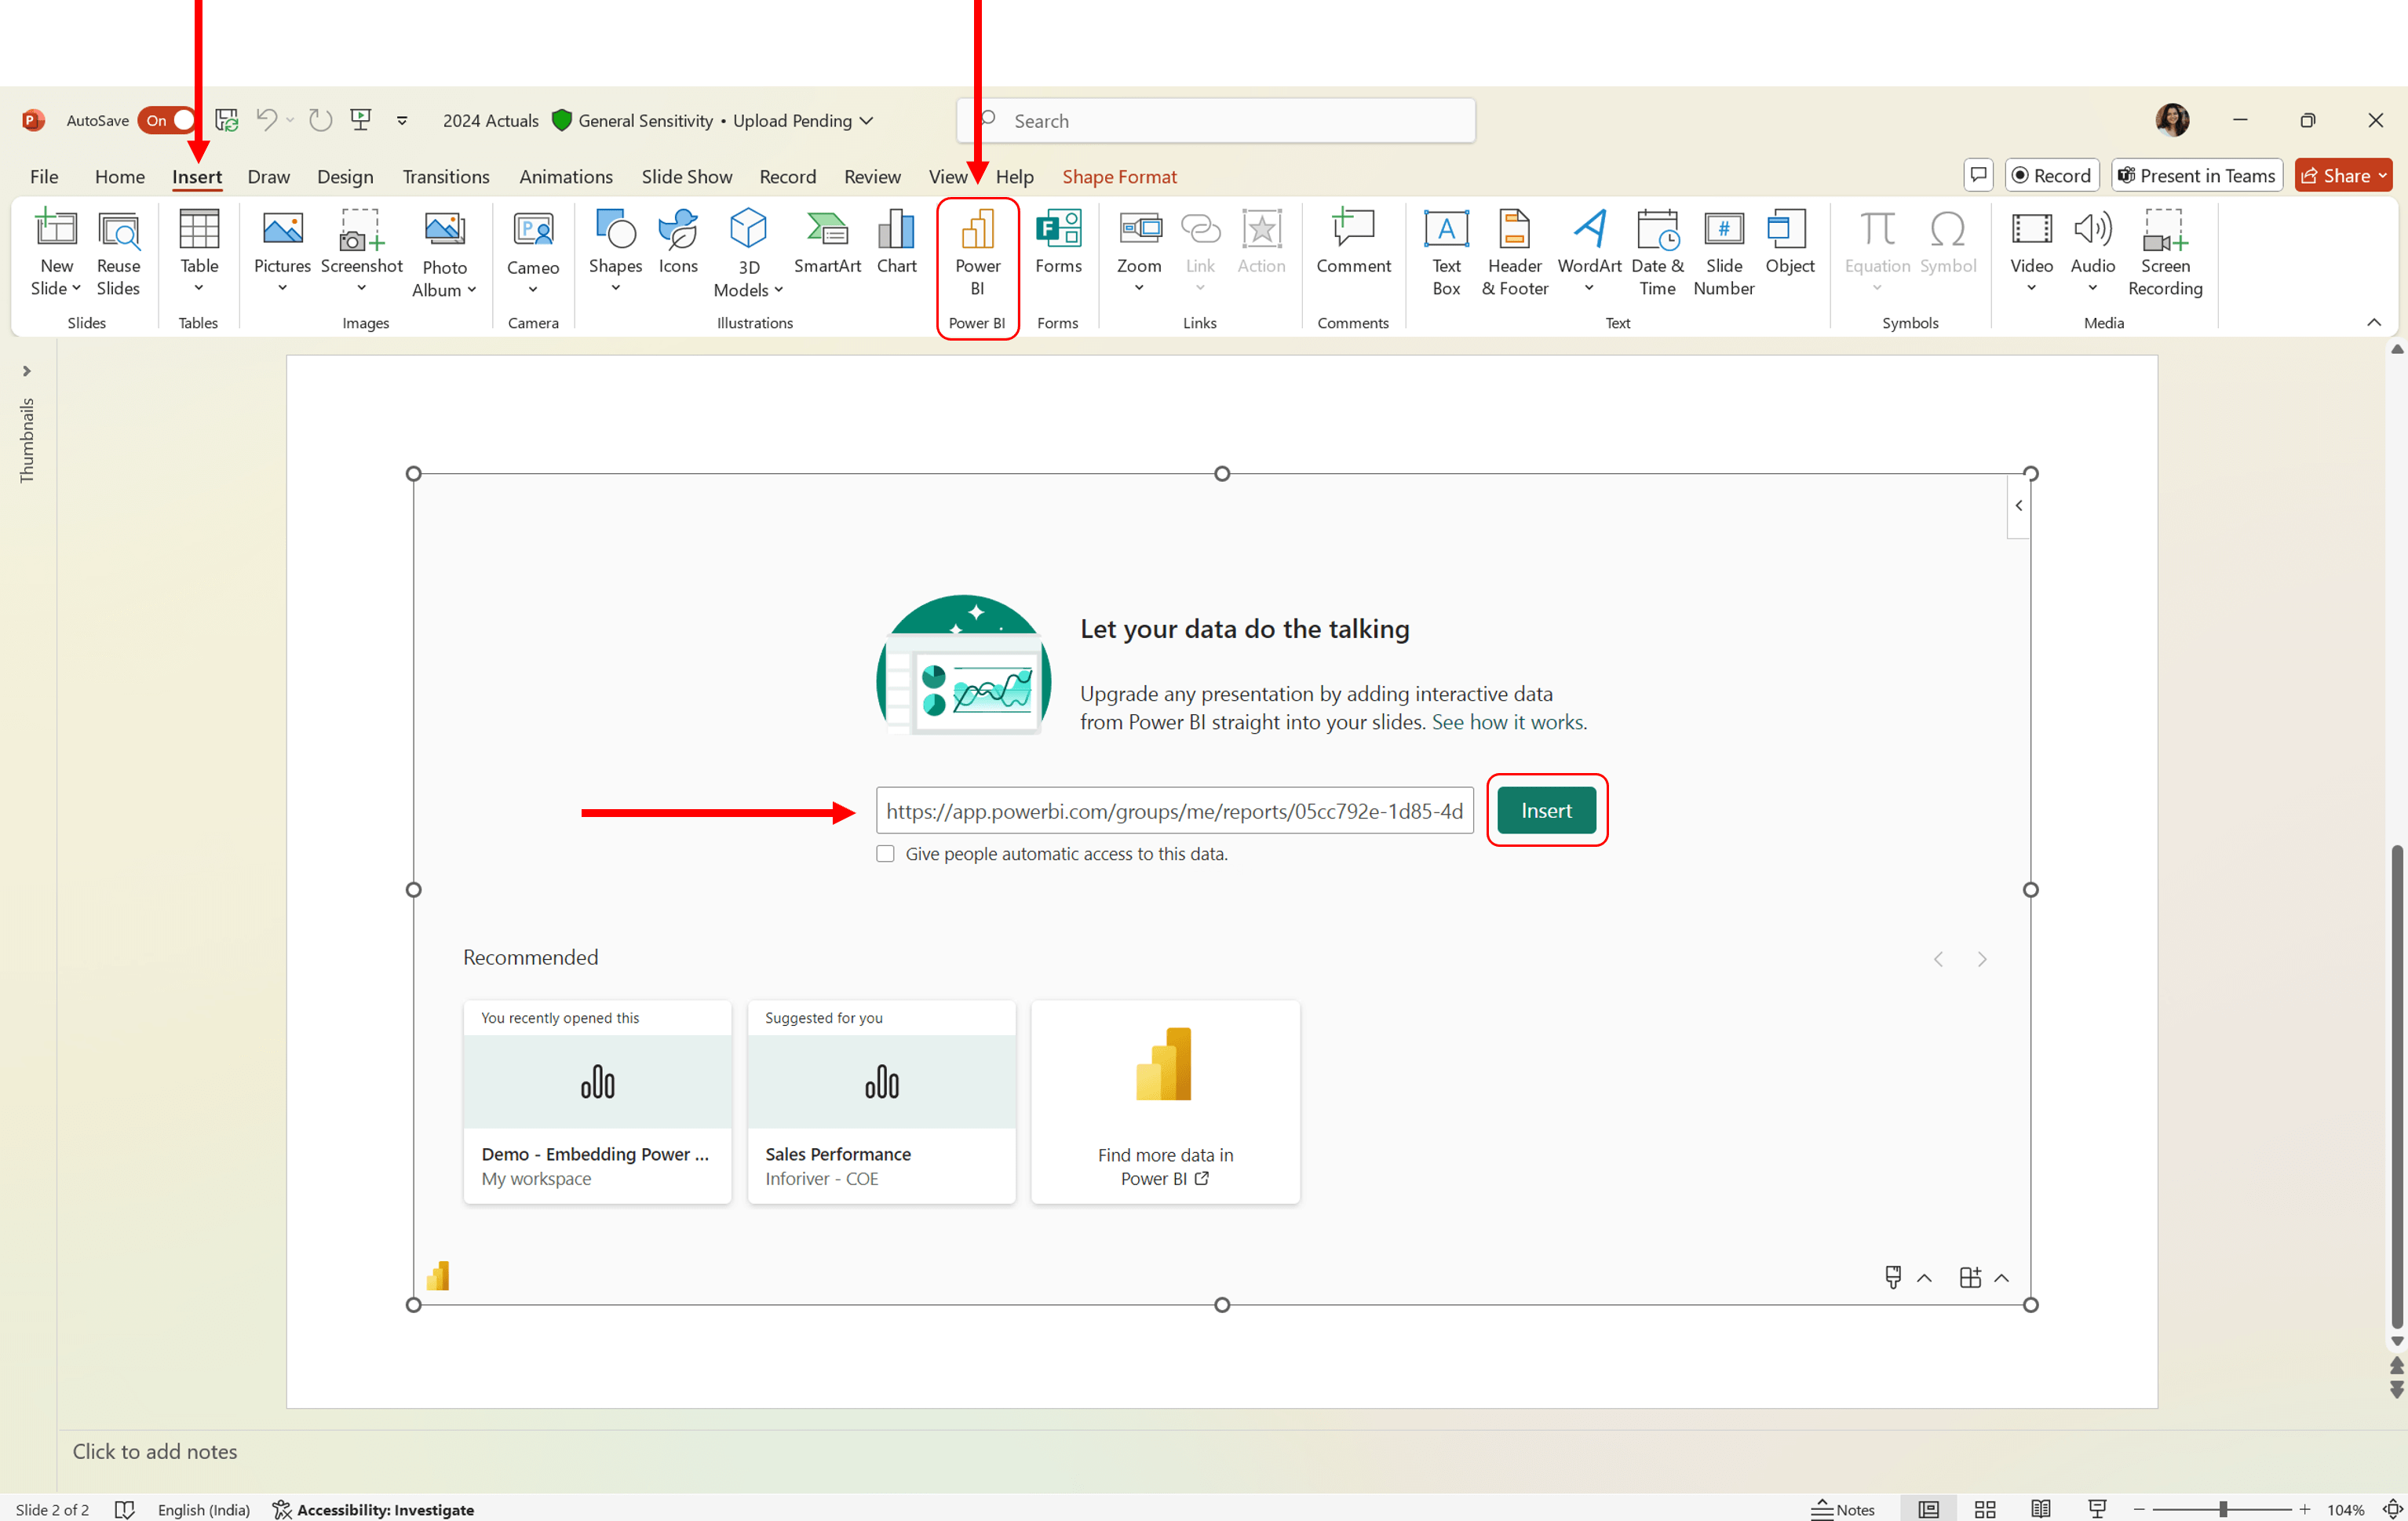Click the zoom in plus button
The image size is (2408, 1521).
(x=2305, y=1509)
